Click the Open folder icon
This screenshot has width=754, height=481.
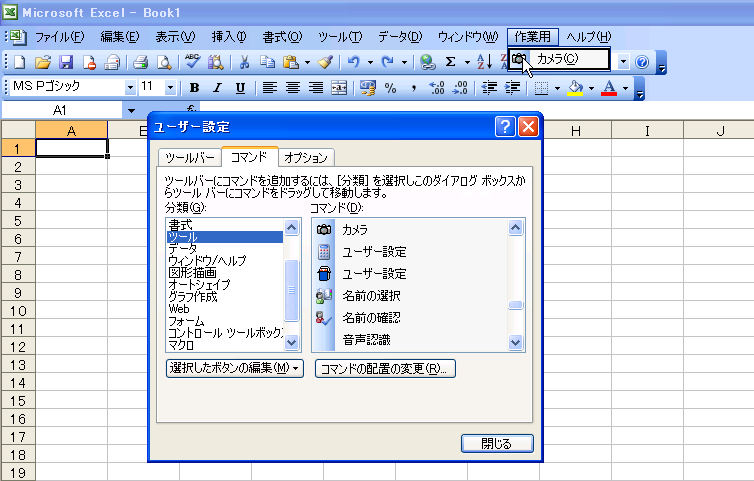43,62
